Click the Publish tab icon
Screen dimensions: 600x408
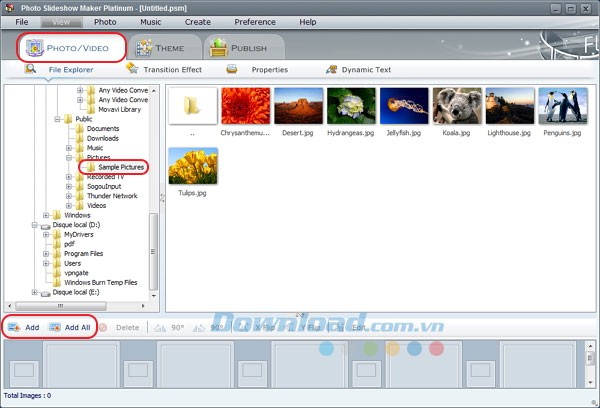[219, 47]
